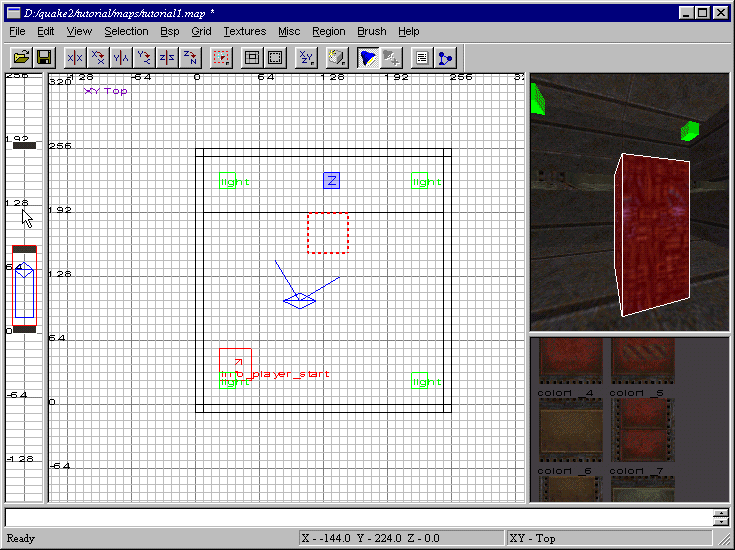The width and height of the screenshot is (735, 550).
Task: Click the blue Z marker in XY view
Action: click(331, 181)
